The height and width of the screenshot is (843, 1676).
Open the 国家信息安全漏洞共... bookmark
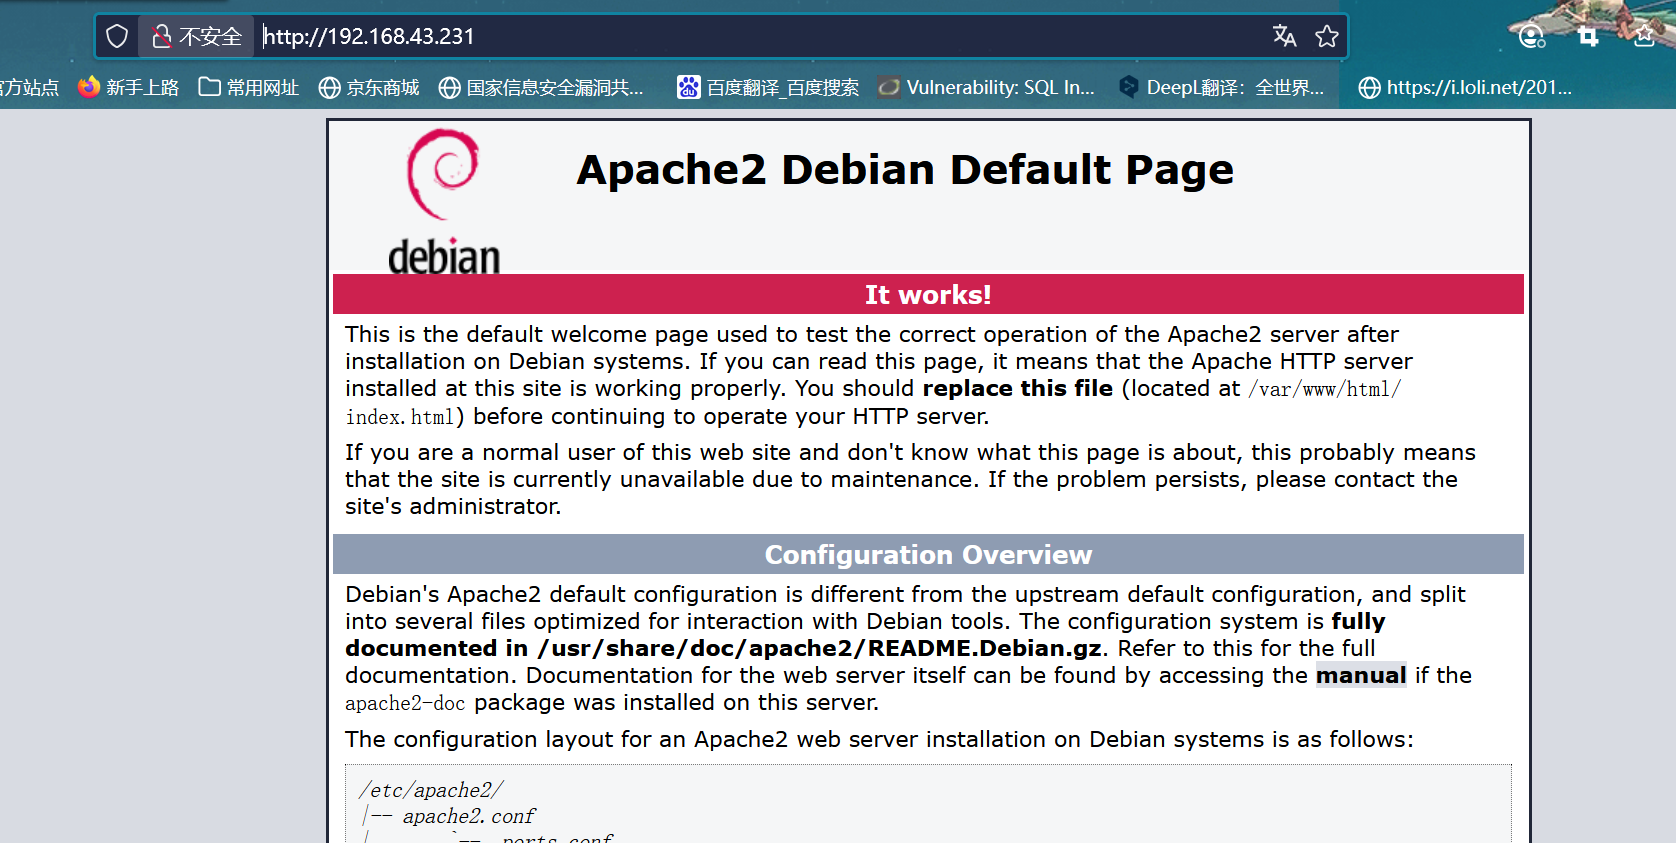point(541,88)
